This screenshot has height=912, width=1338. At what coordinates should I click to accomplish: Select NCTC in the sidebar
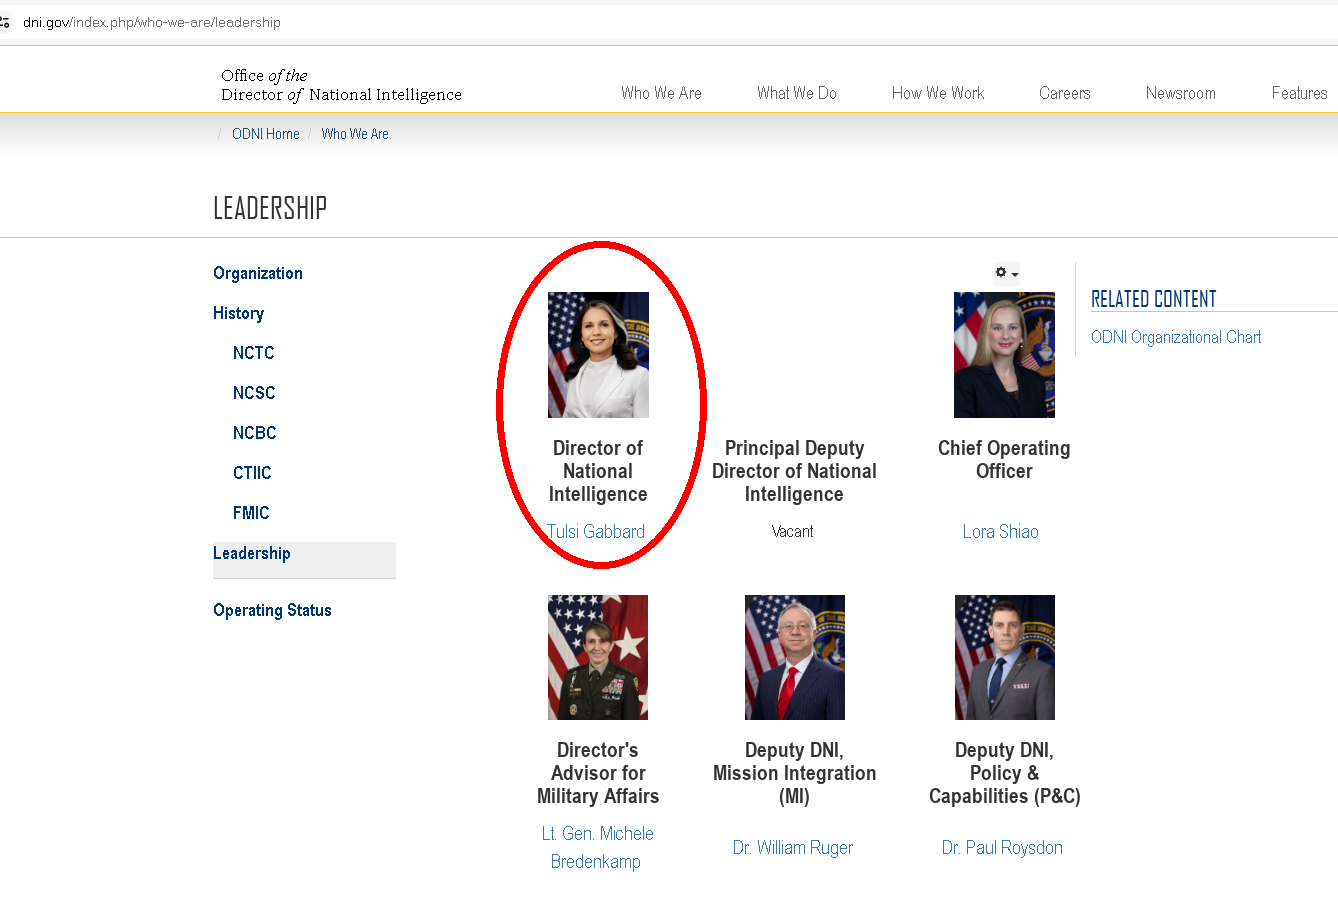pos(253,353)
